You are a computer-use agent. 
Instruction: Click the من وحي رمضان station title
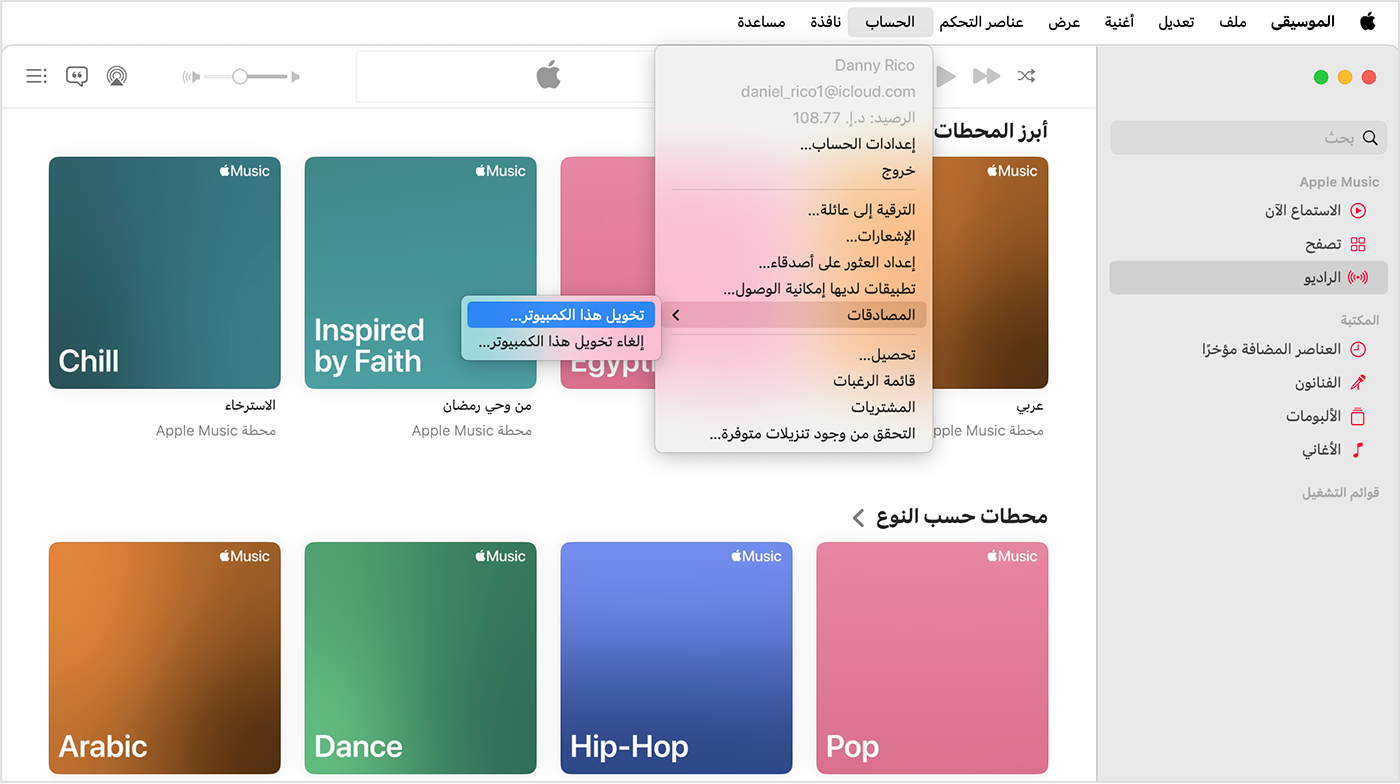coord(488,406)
